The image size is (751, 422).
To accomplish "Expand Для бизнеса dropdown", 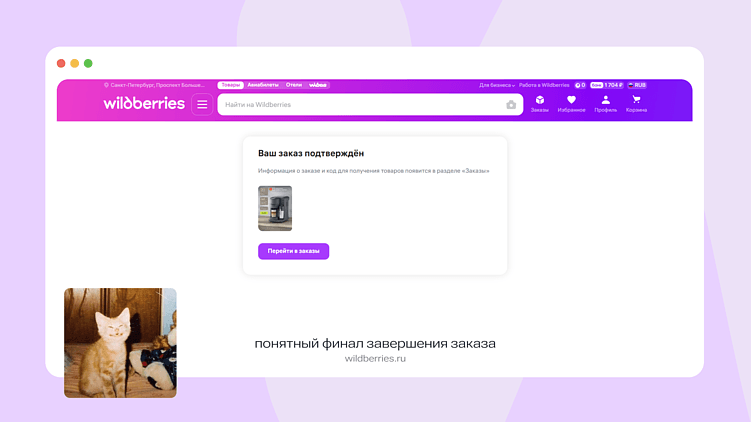I will (x=497, y=85).
